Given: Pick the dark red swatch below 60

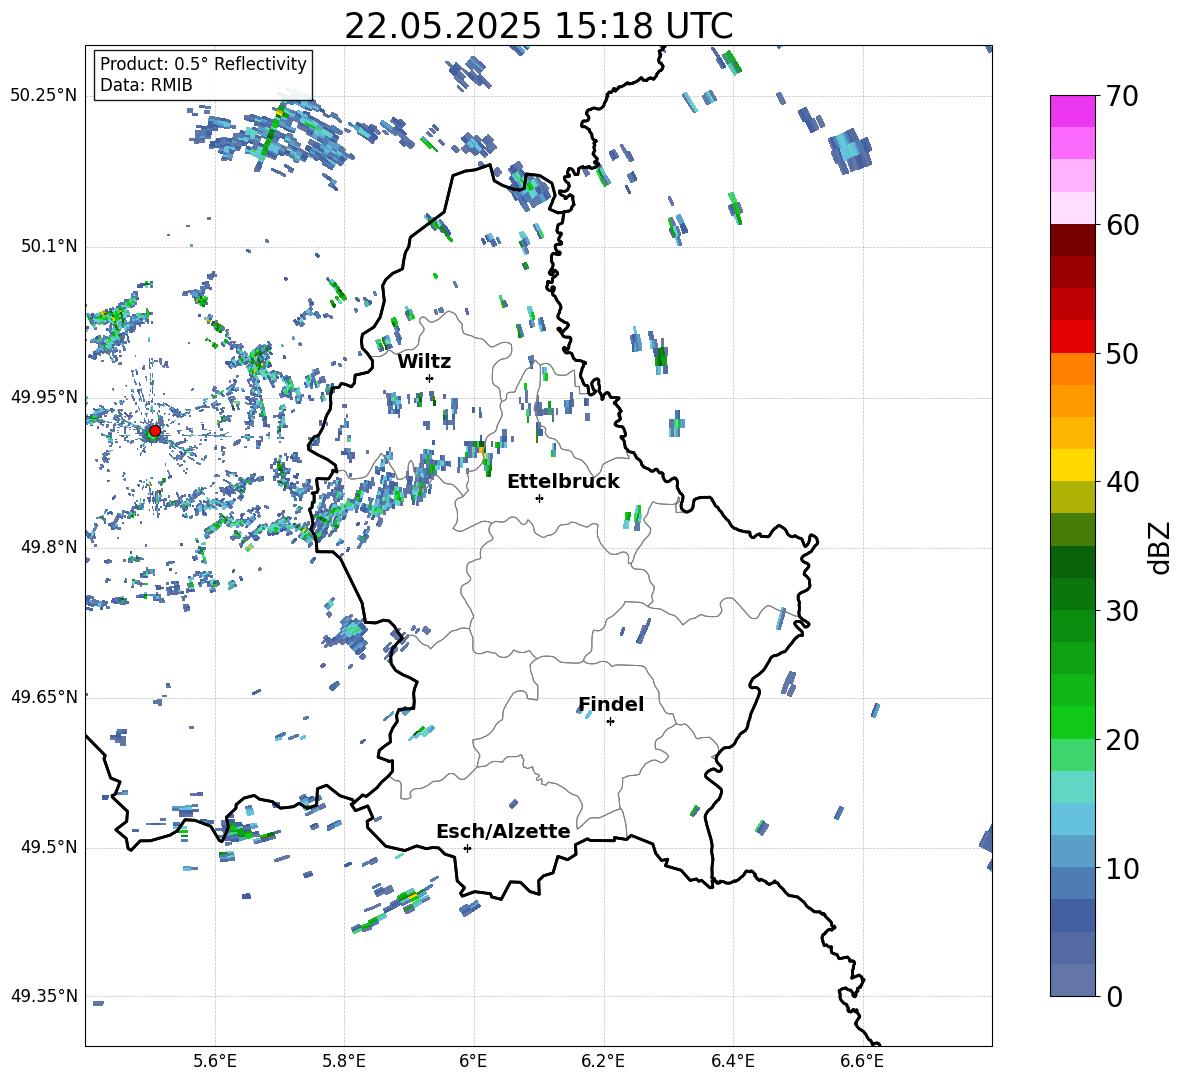Looking at the screenshot, I should [1072, 240].
